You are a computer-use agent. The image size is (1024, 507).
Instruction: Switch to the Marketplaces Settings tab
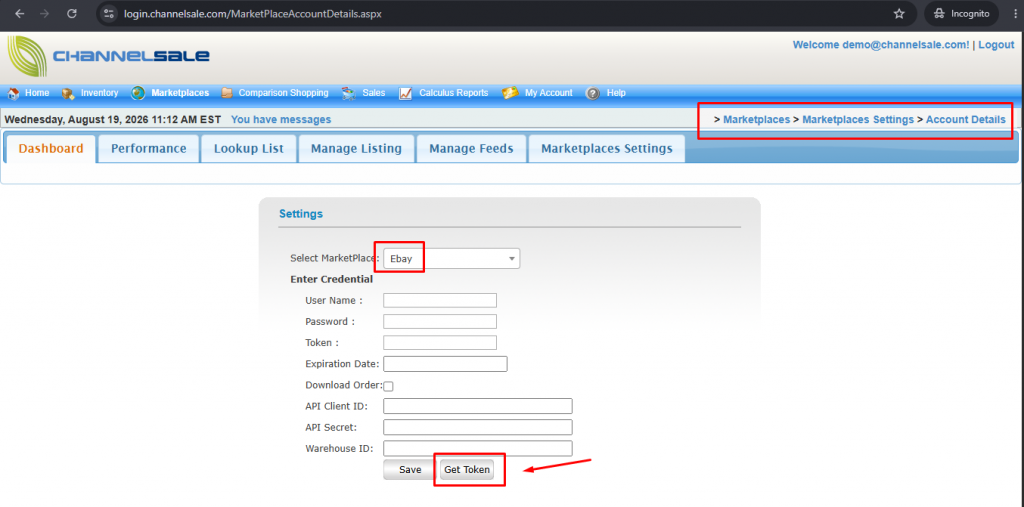607,148
